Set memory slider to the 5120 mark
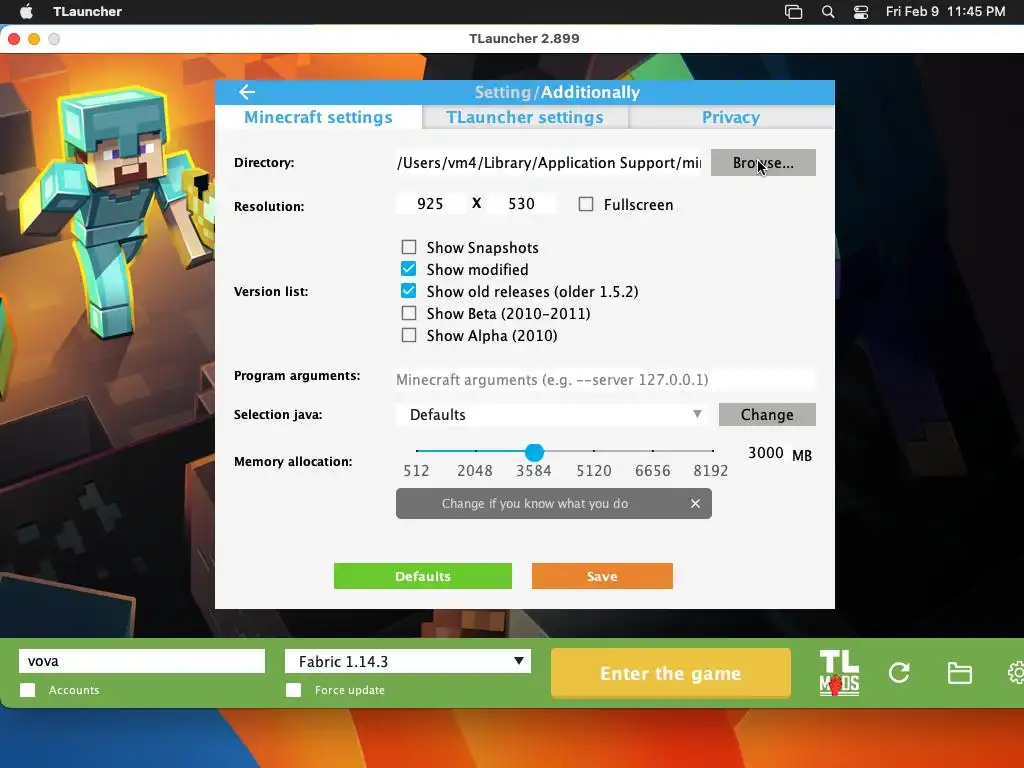This screenshot has width=1024, height=768. pos(594,451)
